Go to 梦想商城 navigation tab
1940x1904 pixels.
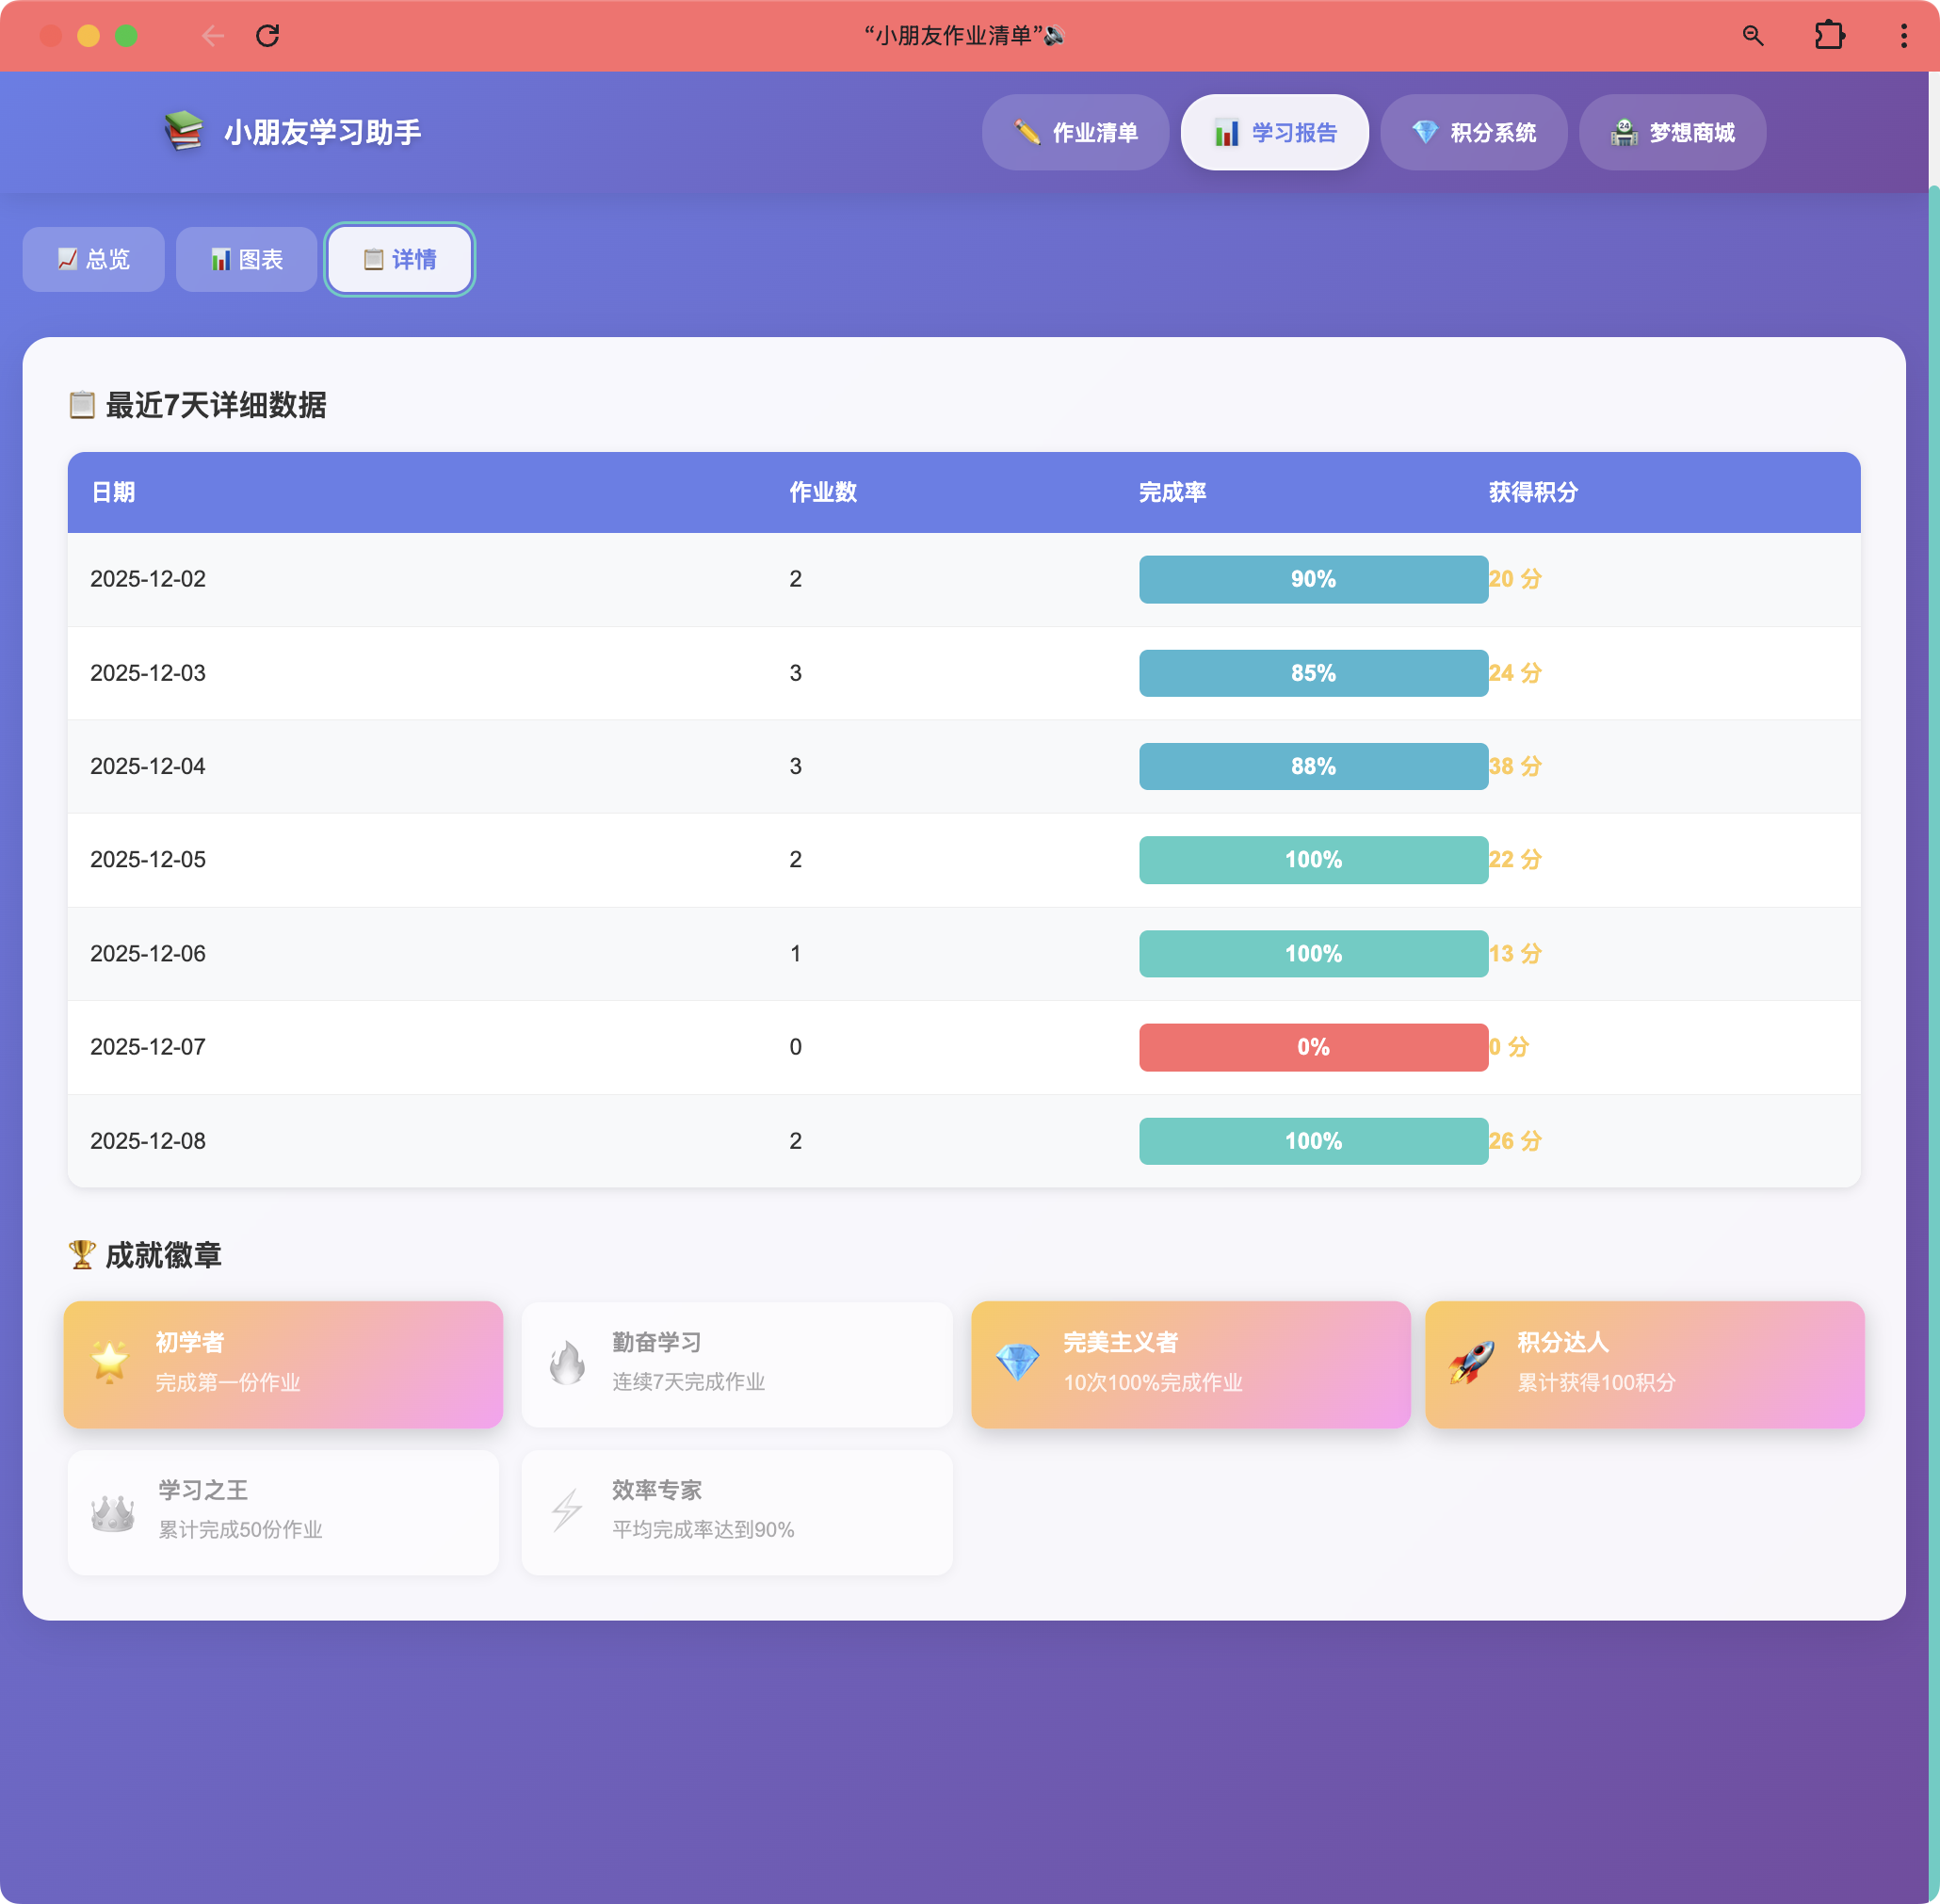point(1672,132)
